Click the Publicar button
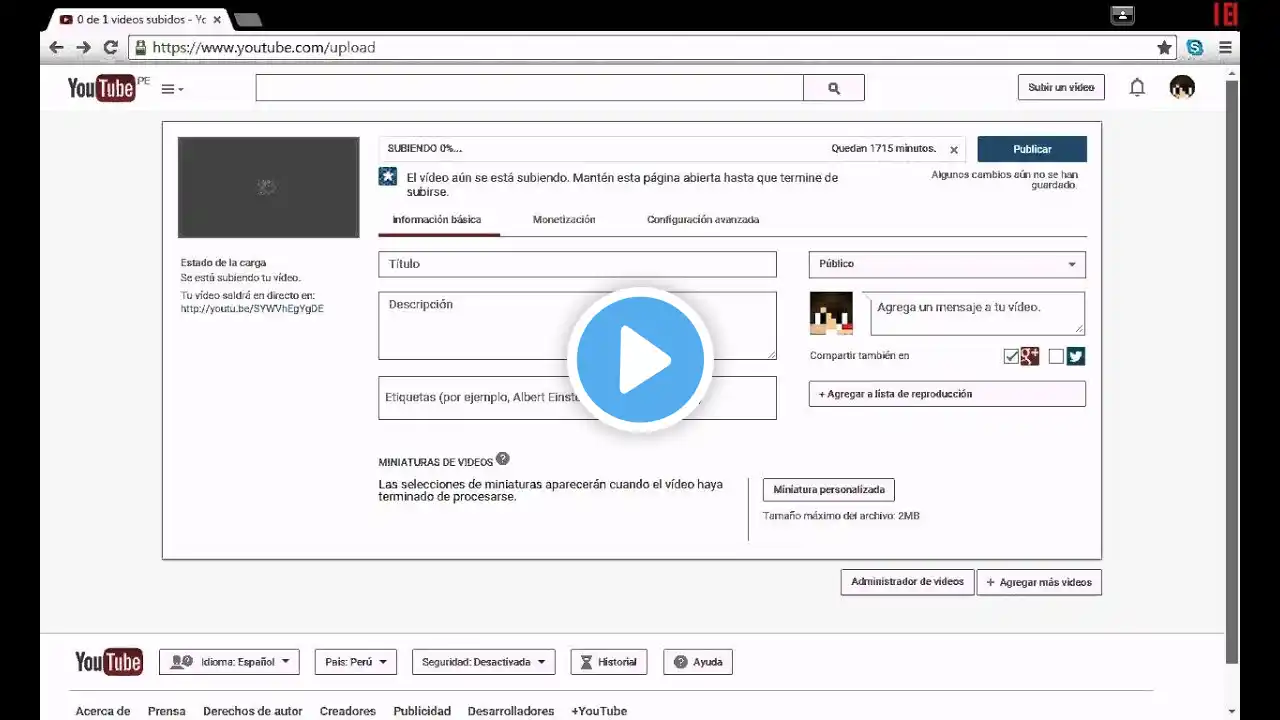This screenshot has height=720, width=1280. click(1032, 149)
